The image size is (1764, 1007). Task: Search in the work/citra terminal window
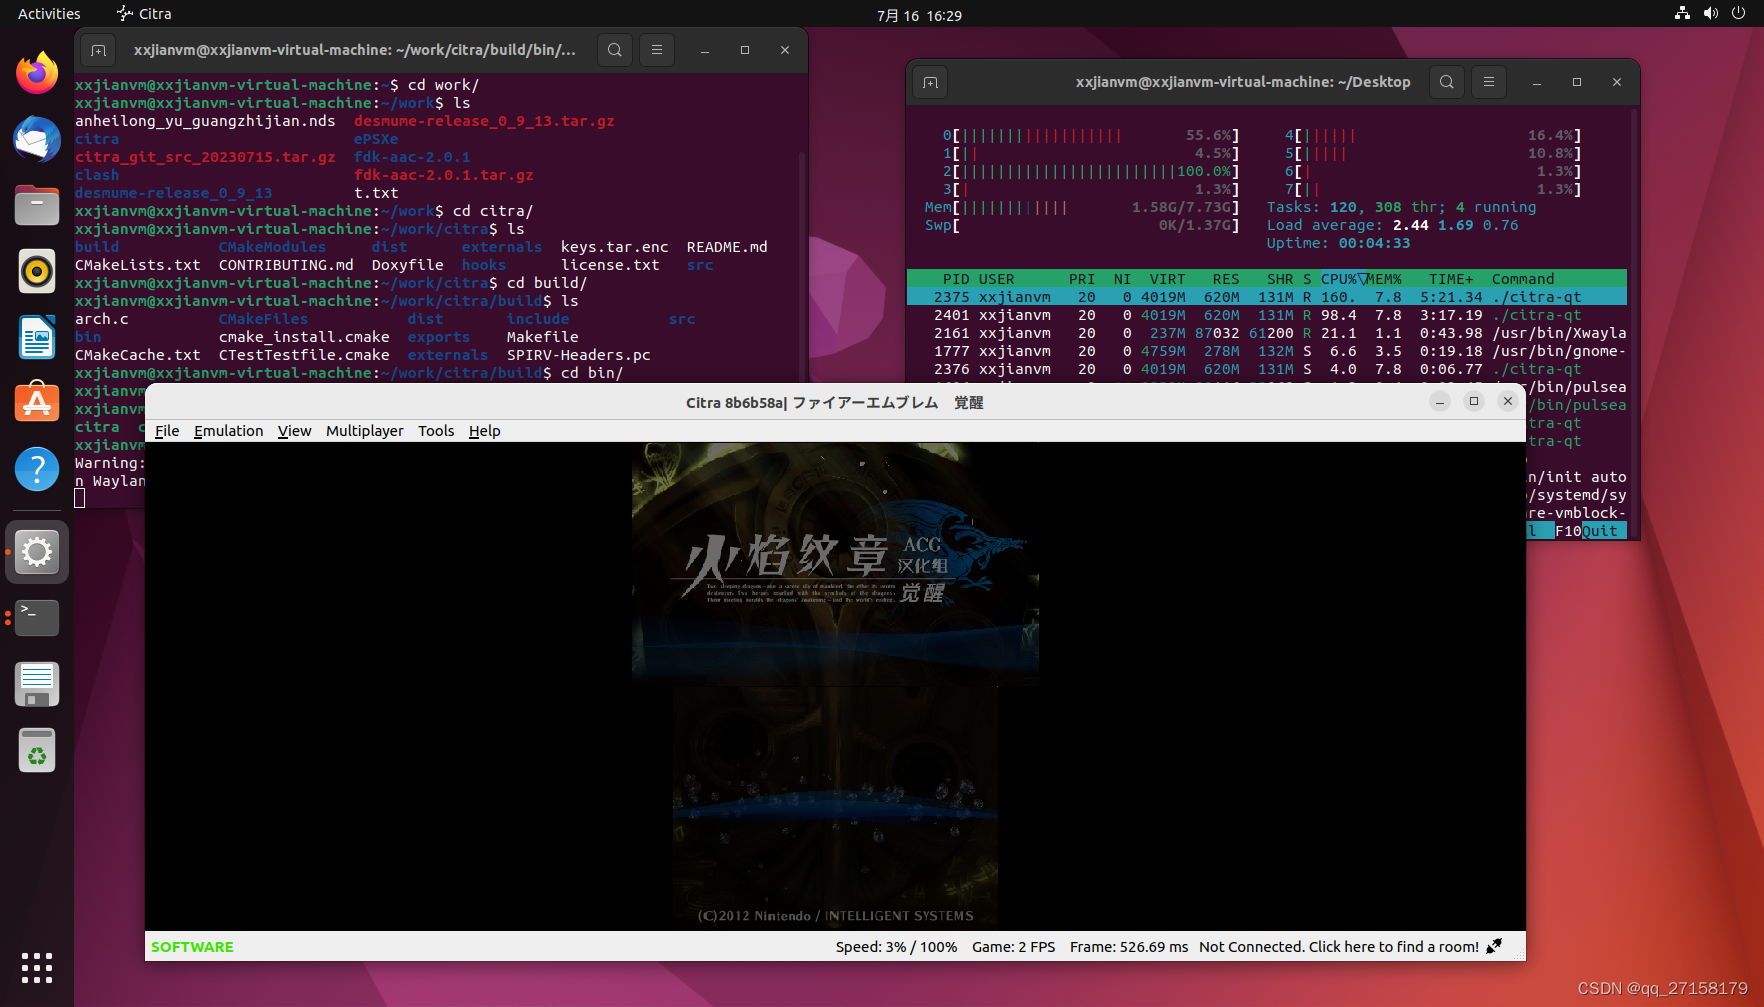pos(615,50)
